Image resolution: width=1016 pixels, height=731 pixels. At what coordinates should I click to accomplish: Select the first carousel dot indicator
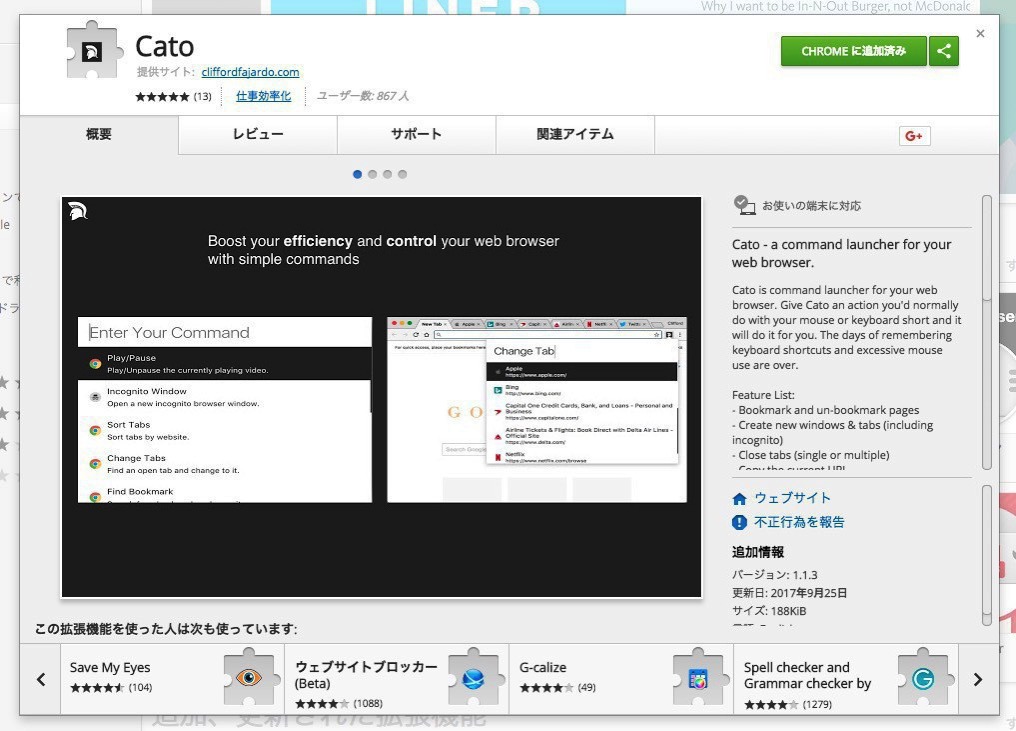tap(357, 174)
